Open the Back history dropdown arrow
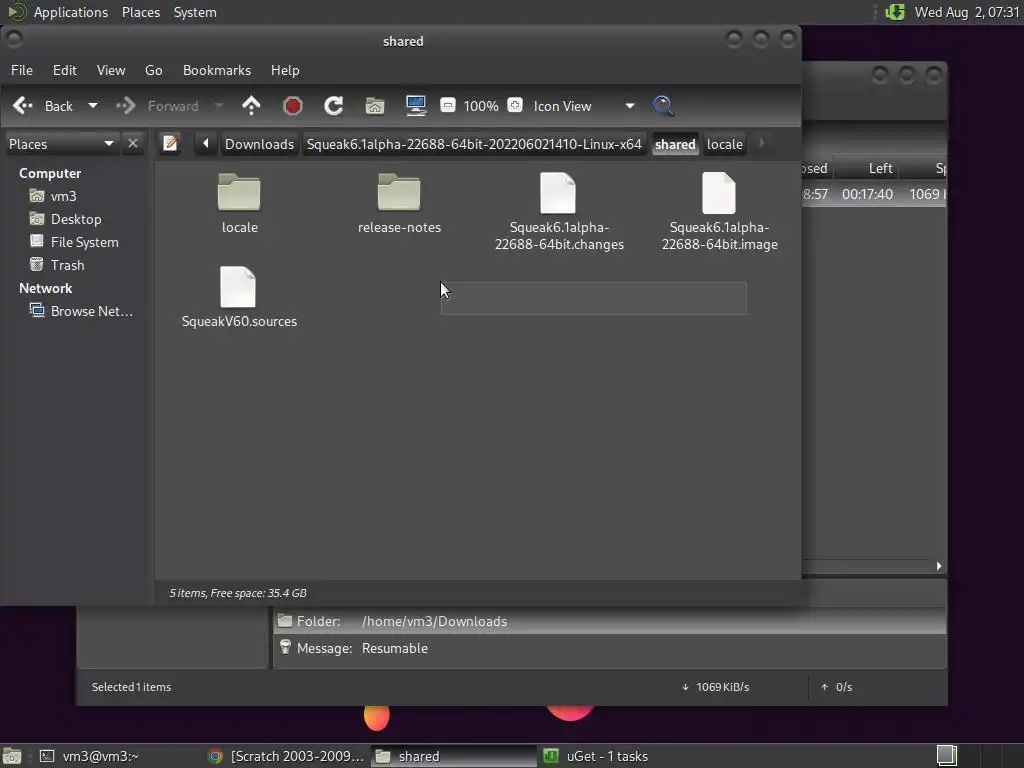1024x768 pixels. 93,106
